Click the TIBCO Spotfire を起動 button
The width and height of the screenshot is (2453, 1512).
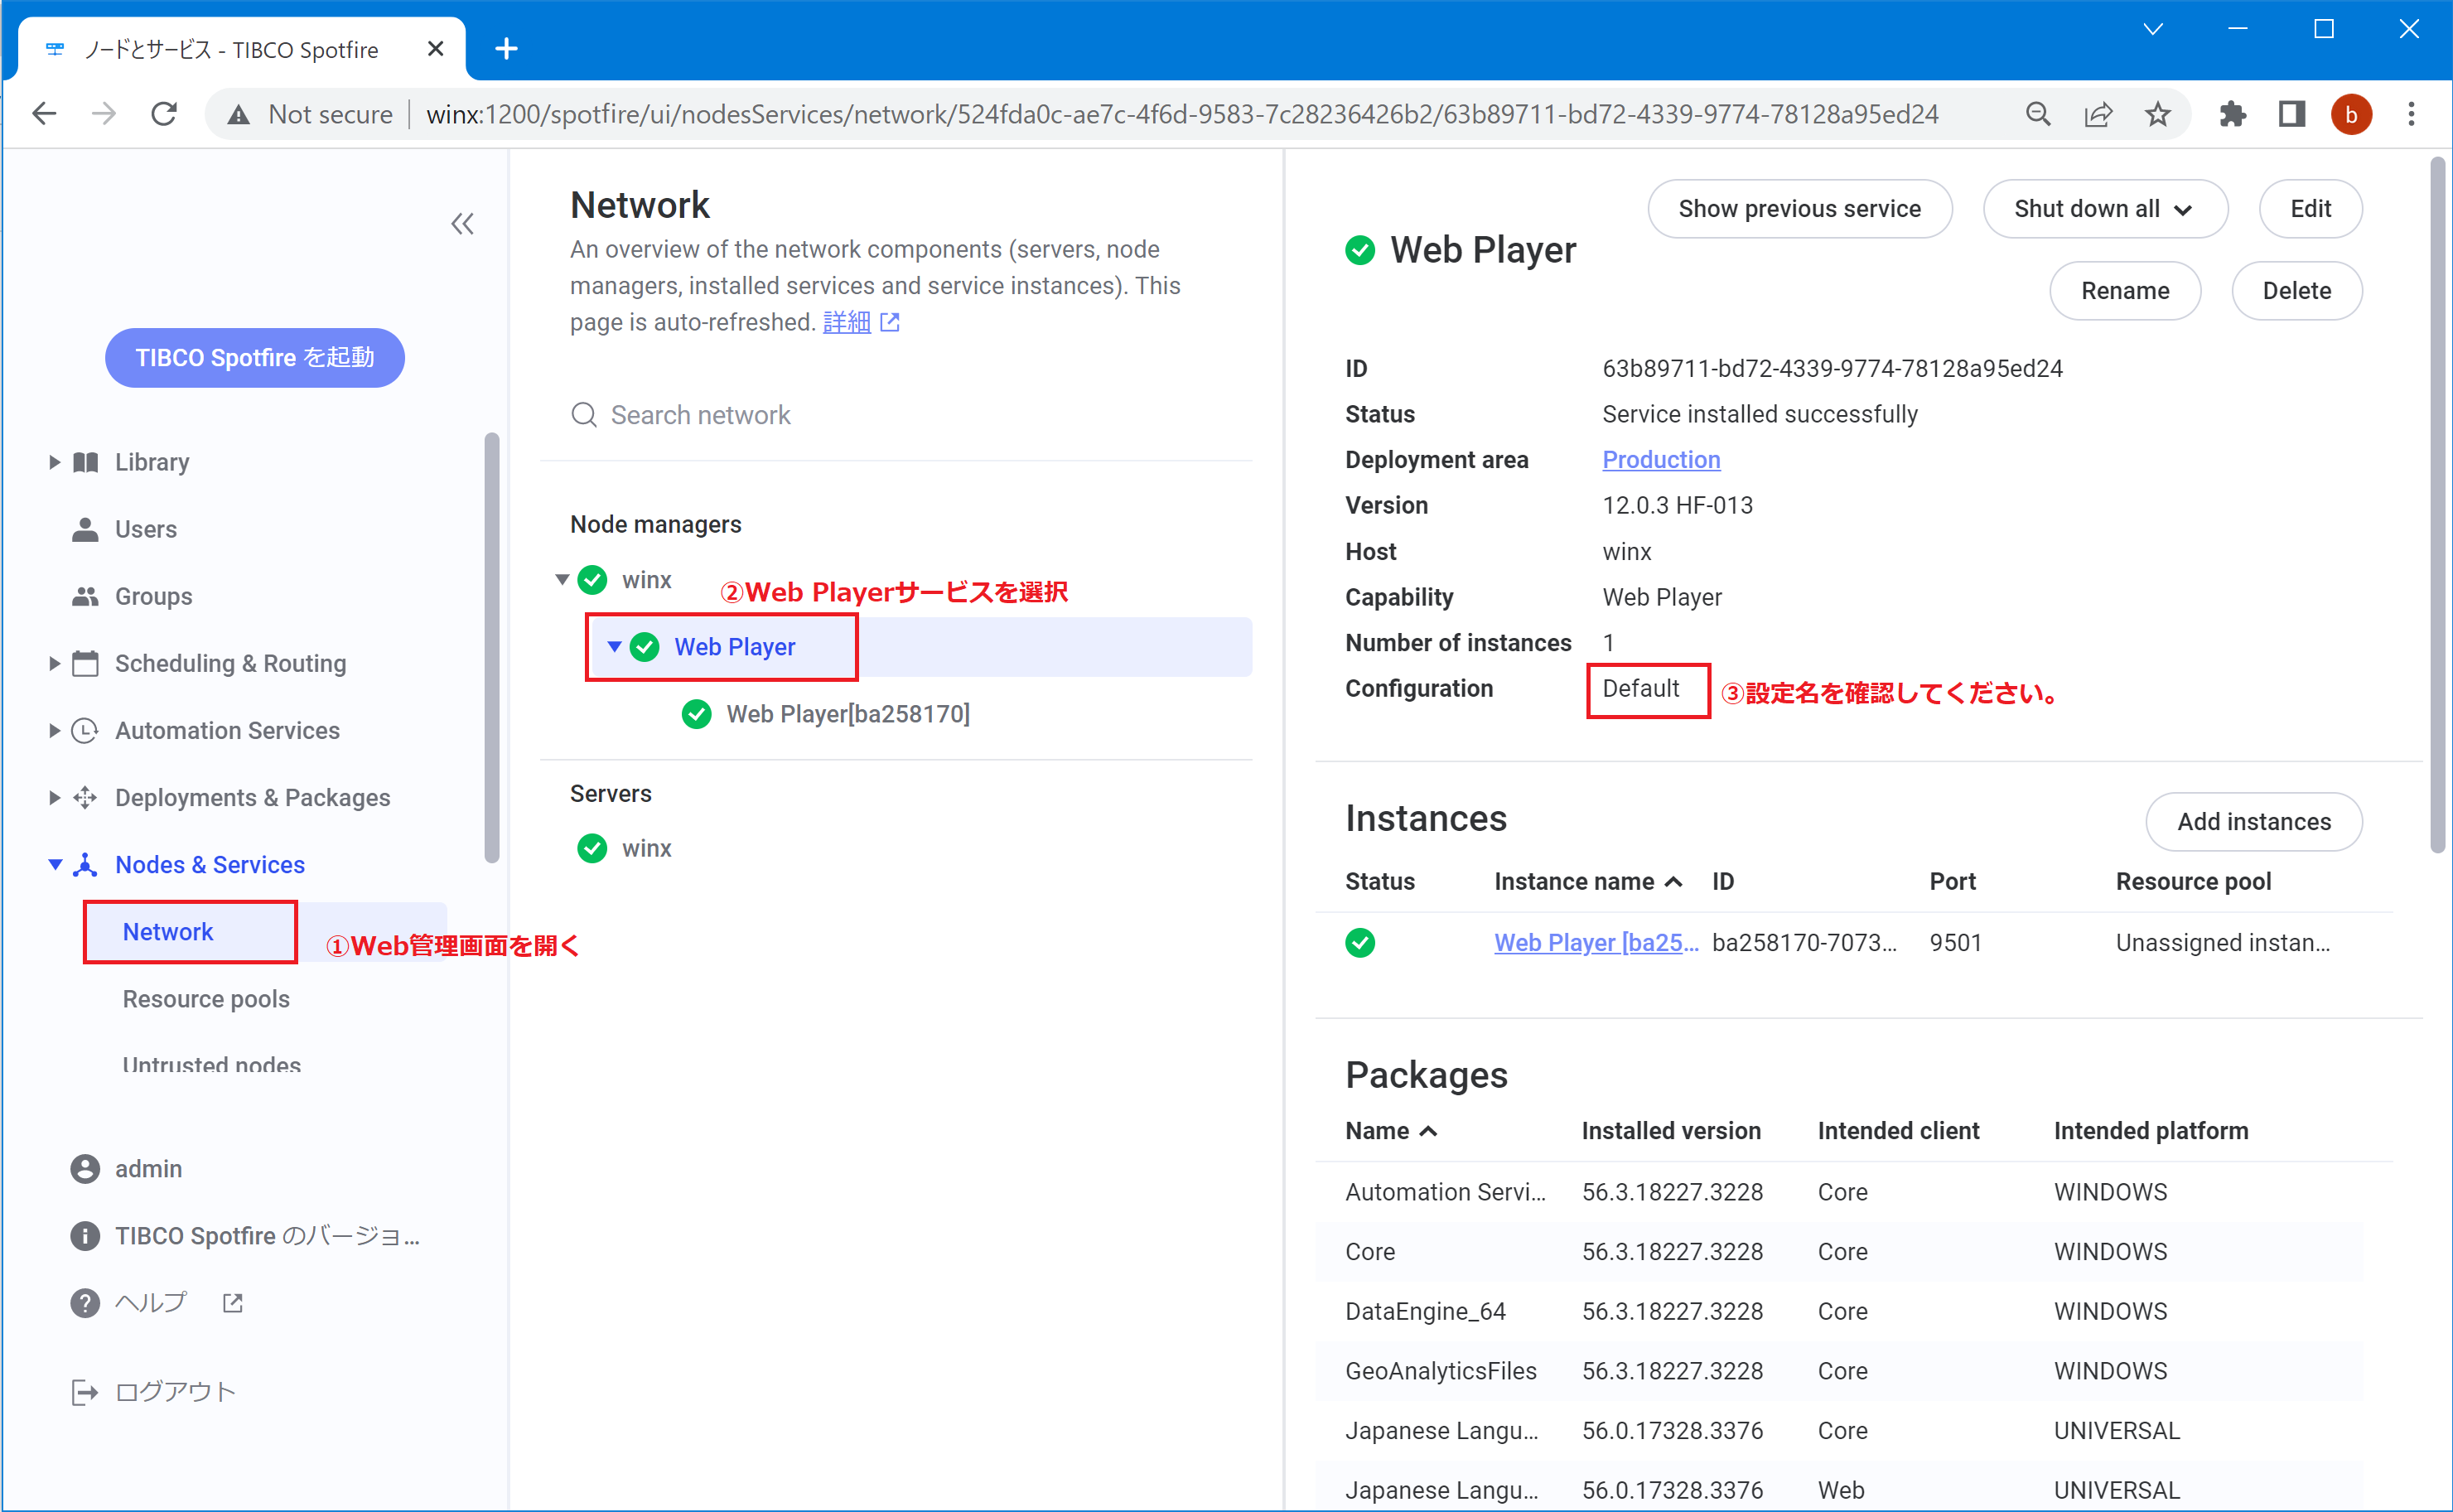(255, 357)
